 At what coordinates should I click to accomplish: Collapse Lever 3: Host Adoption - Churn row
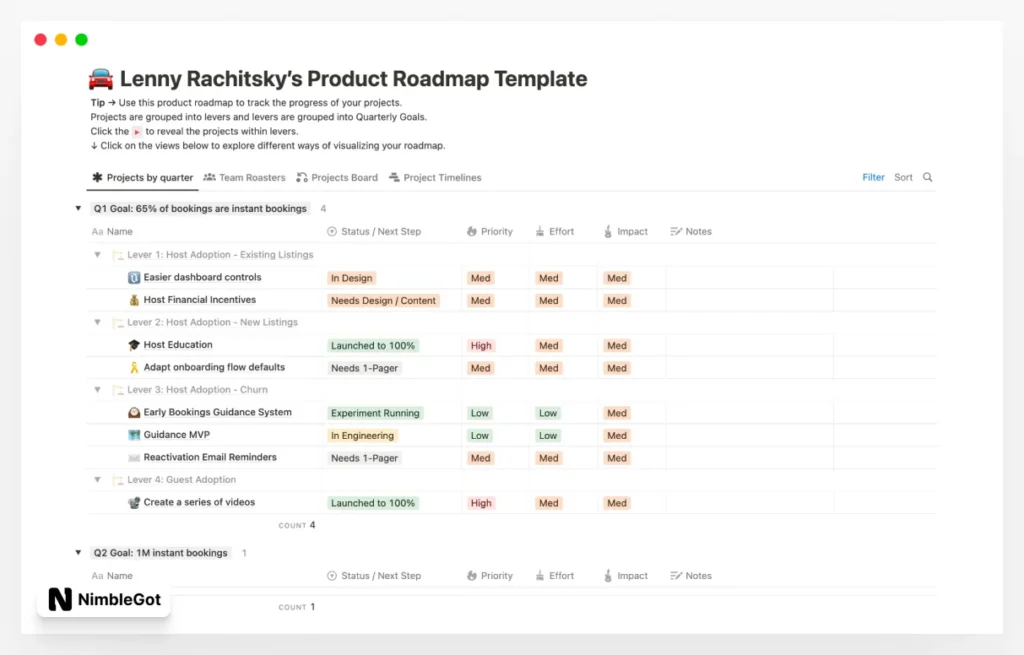coord(97,390)
